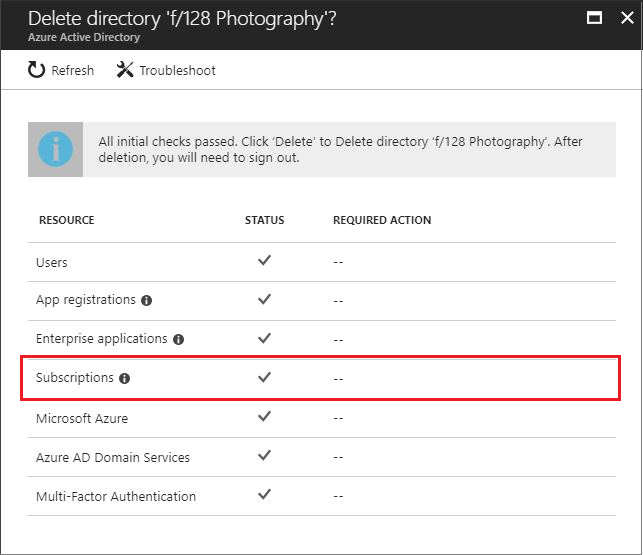Click required action dashes for App registrations
The image size is (643, 555).
[338, 301]
